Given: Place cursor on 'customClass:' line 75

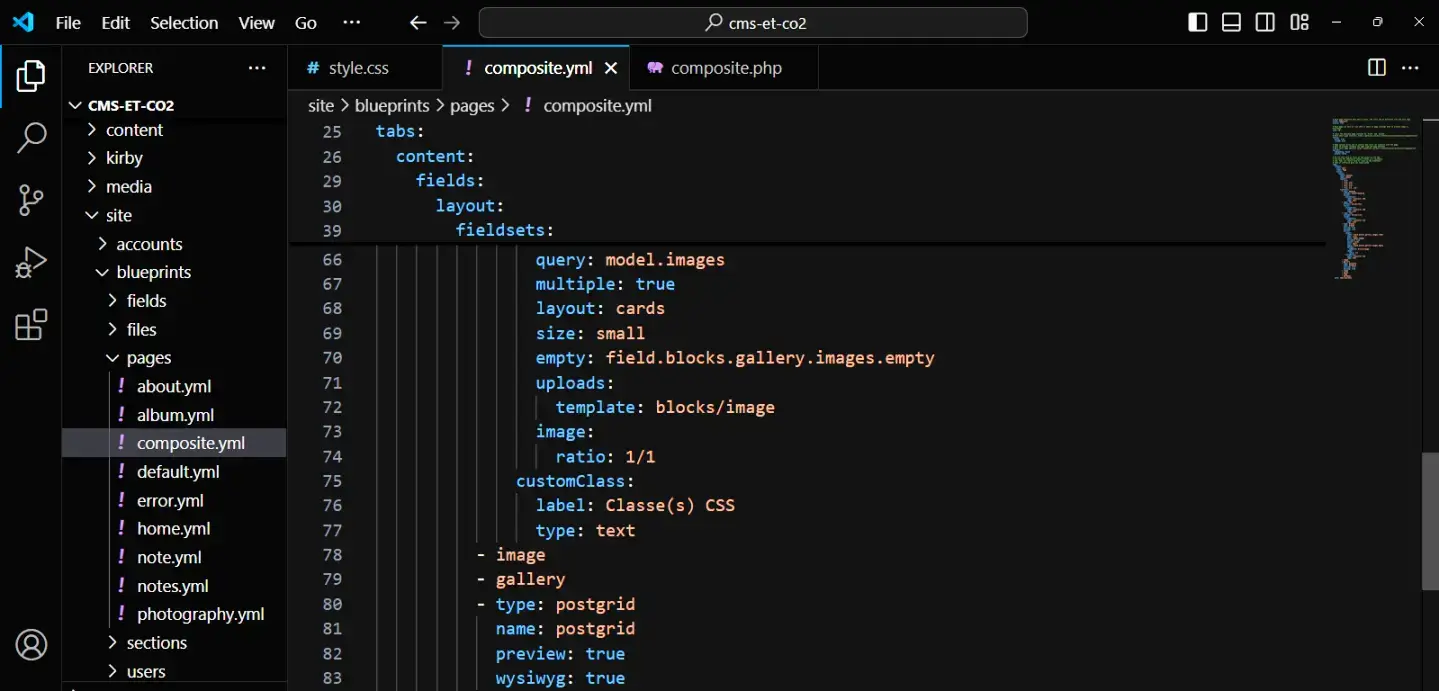Looking at the screenshot, I should point(575,481).
